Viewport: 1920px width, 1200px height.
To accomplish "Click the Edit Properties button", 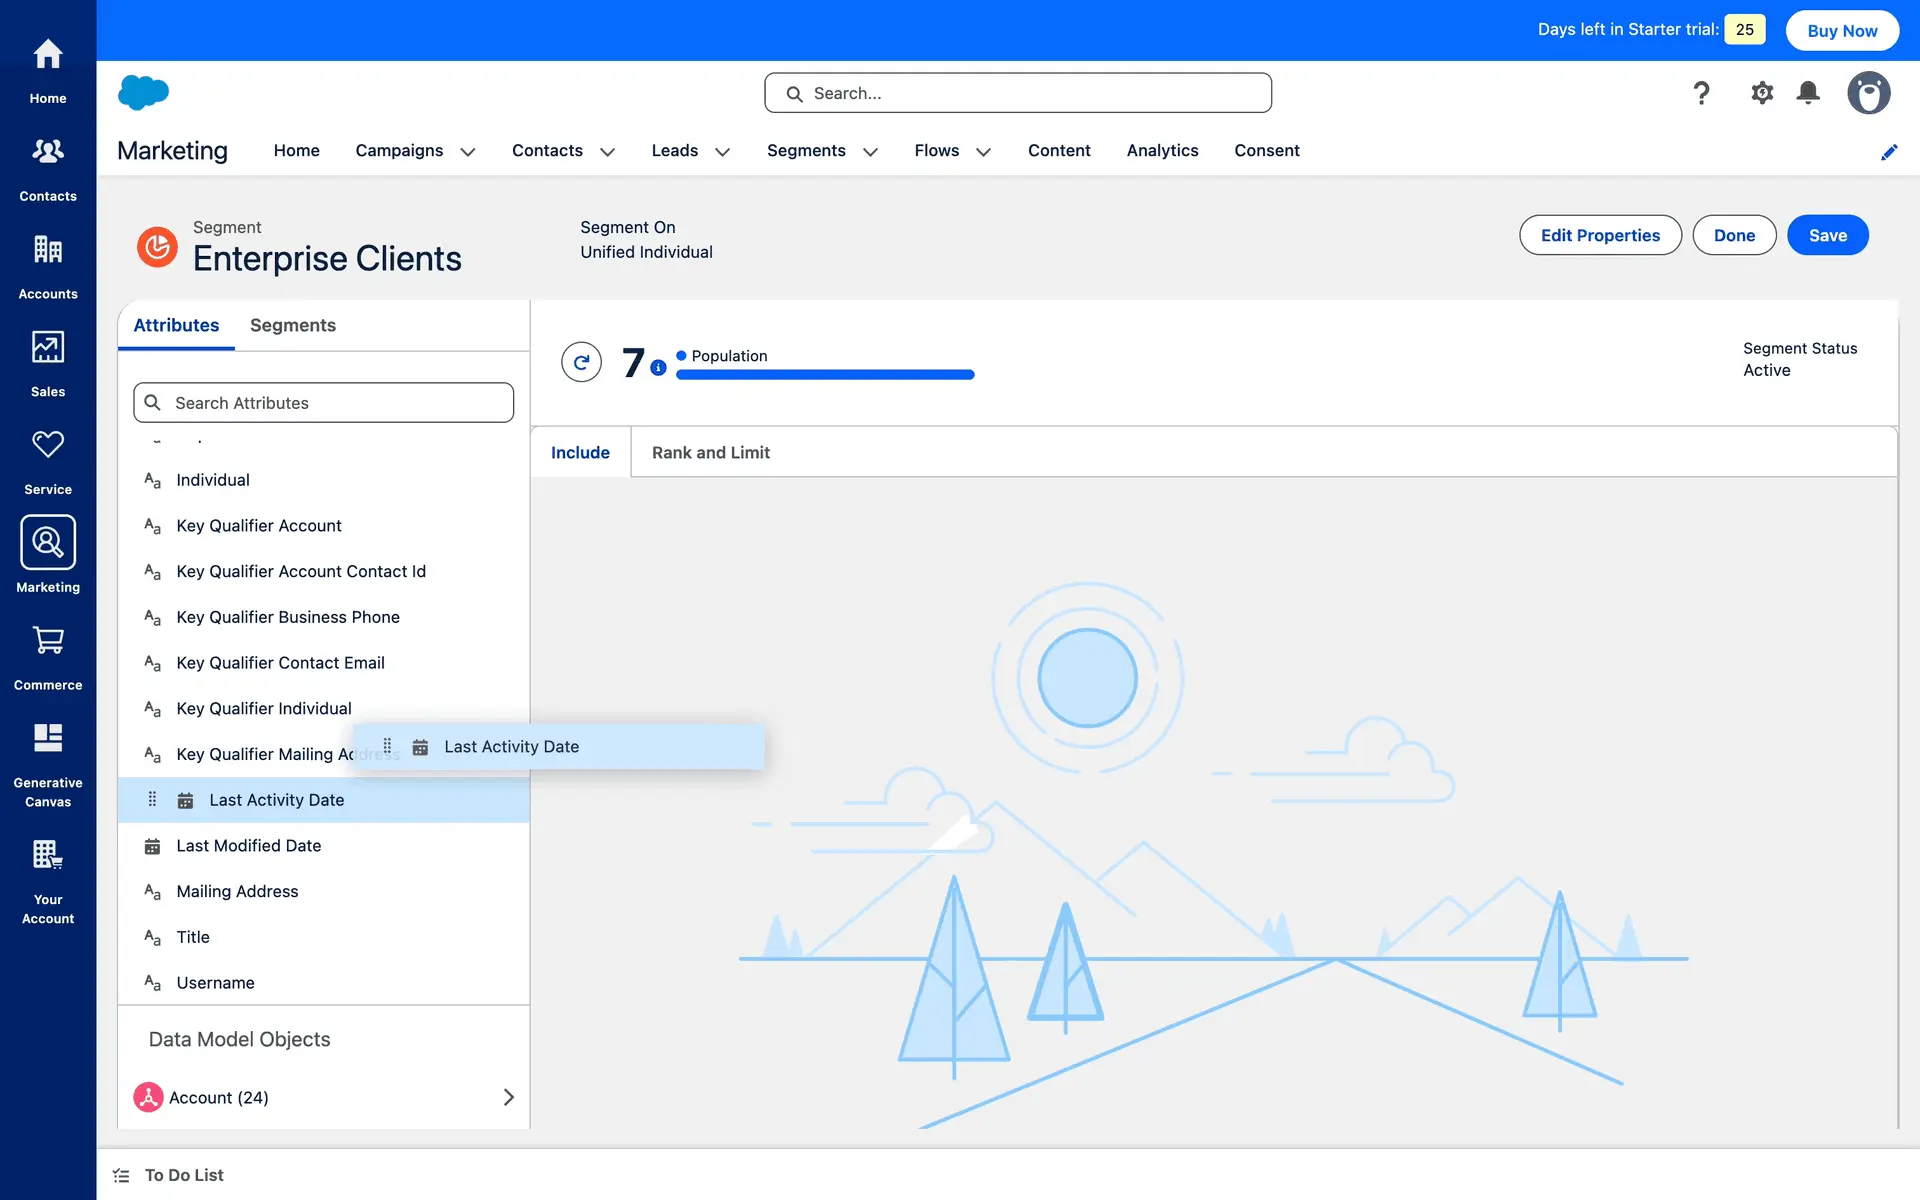I will [1600, 235].
